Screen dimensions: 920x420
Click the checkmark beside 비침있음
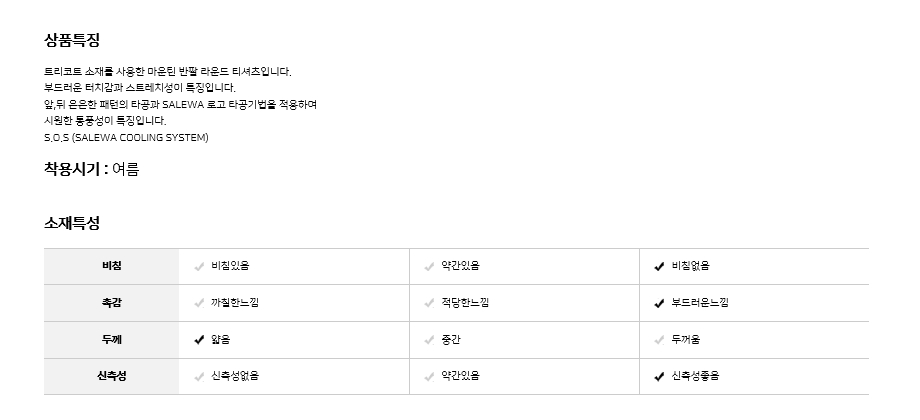[199, 266]
